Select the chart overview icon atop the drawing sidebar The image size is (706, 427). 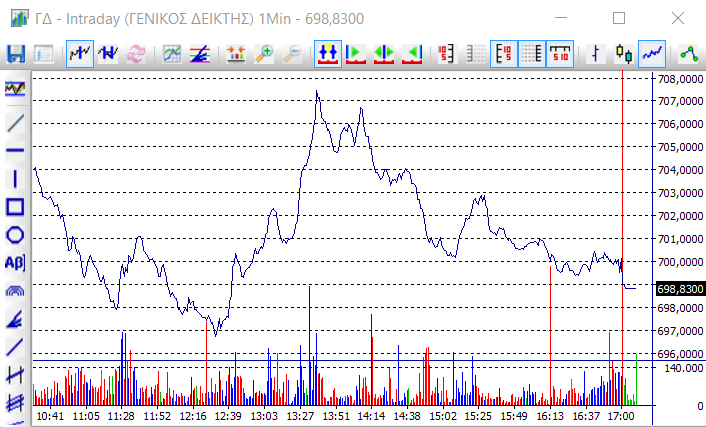coord(15,88)
